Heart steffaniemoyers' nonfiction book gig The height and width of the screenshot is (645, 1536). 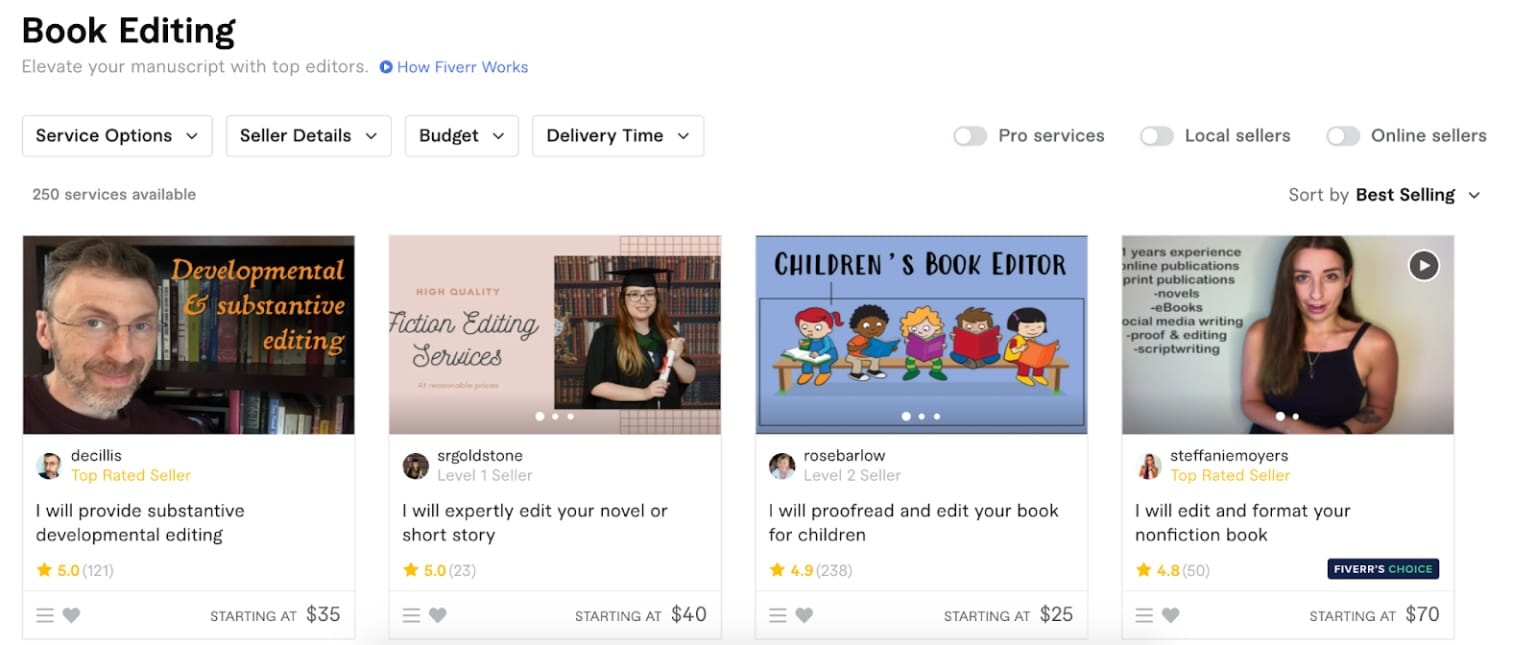point(1169,615)
